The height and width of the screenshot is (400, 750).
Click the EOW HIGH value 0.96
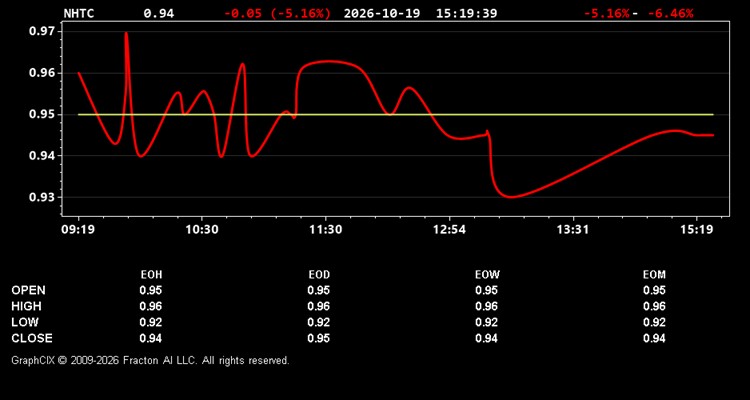(x=486, y=306)
